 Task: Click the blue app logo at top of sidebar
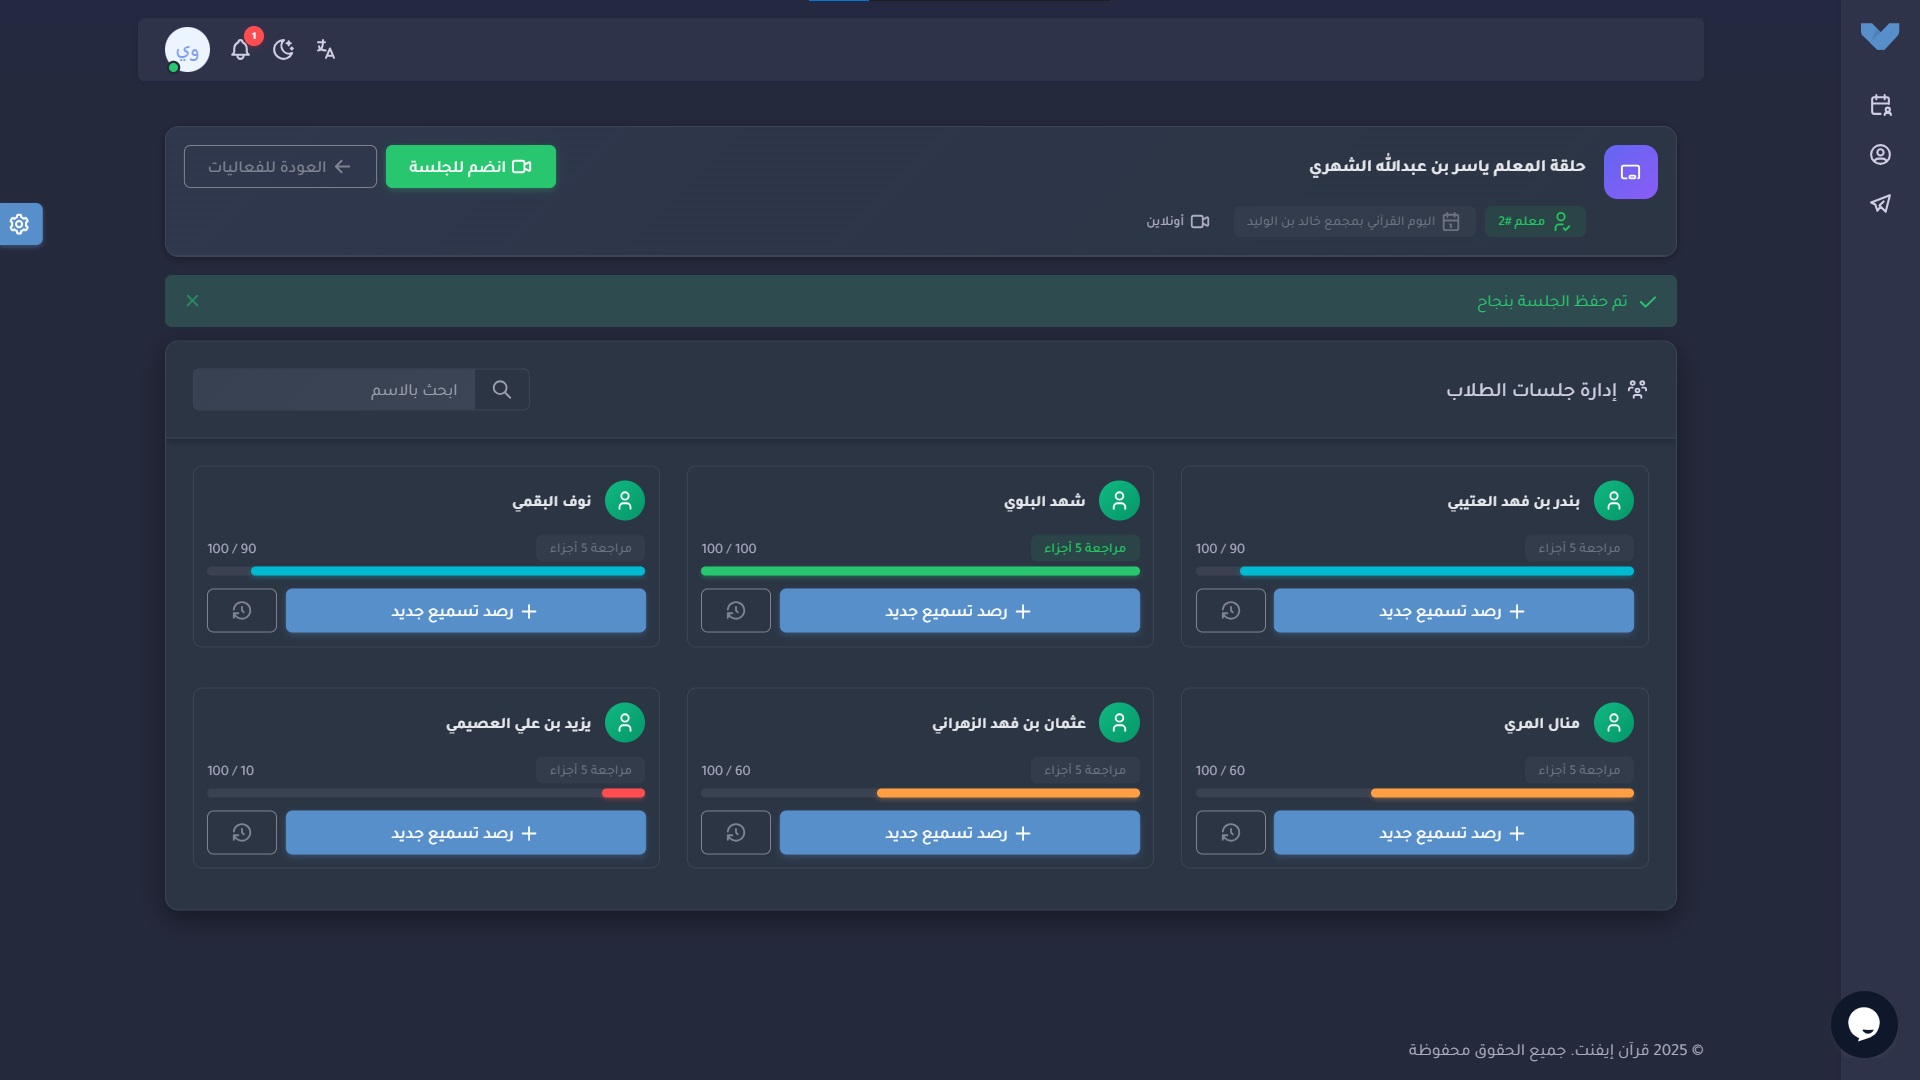point(1881,36)
